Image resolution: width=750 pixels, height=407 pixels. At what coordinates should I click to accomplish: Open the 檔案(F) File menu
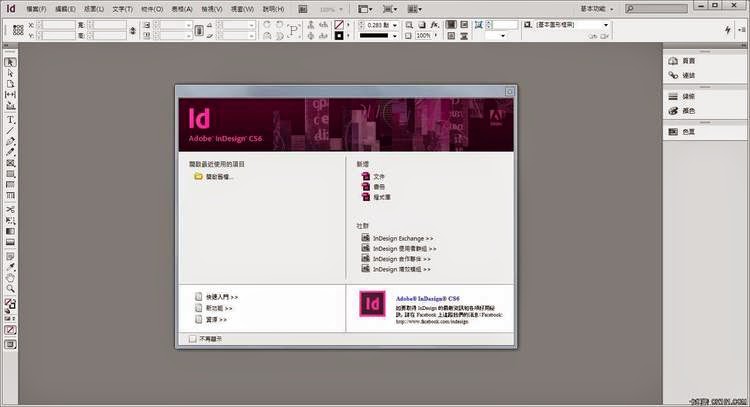click(36, 9)
